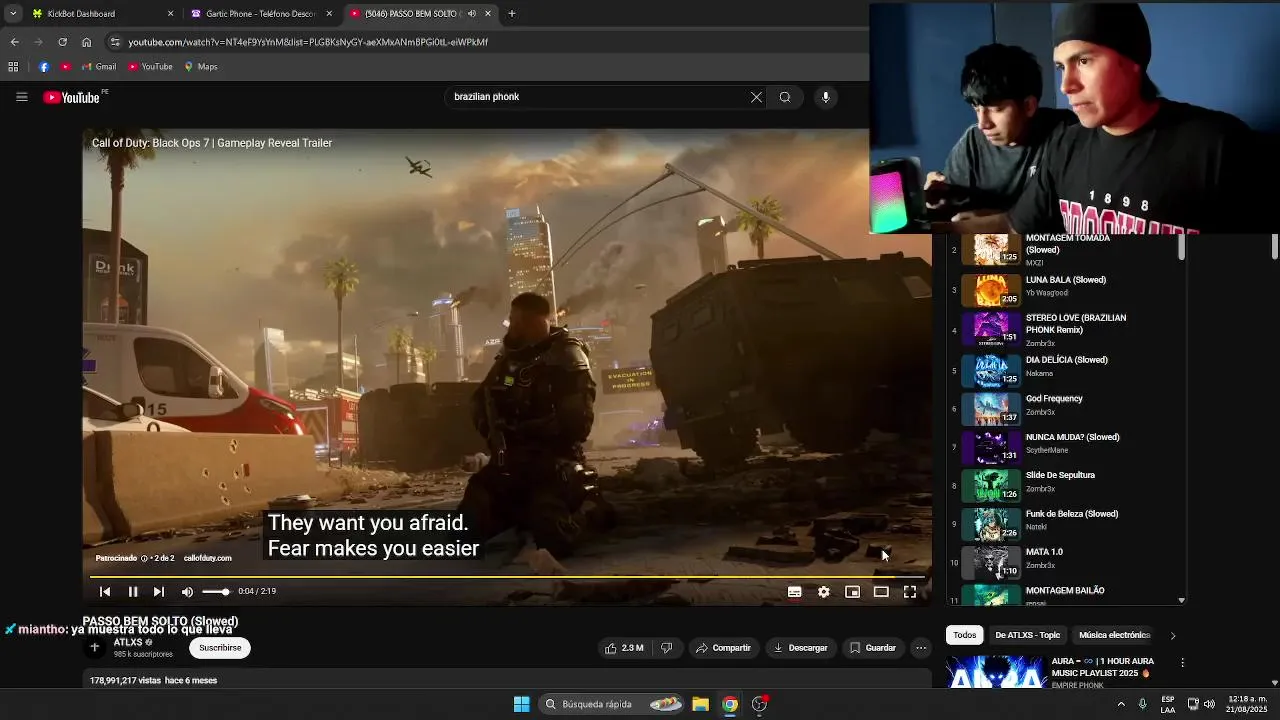
Task: Save video with Guardar button
Action: point(873,648)
